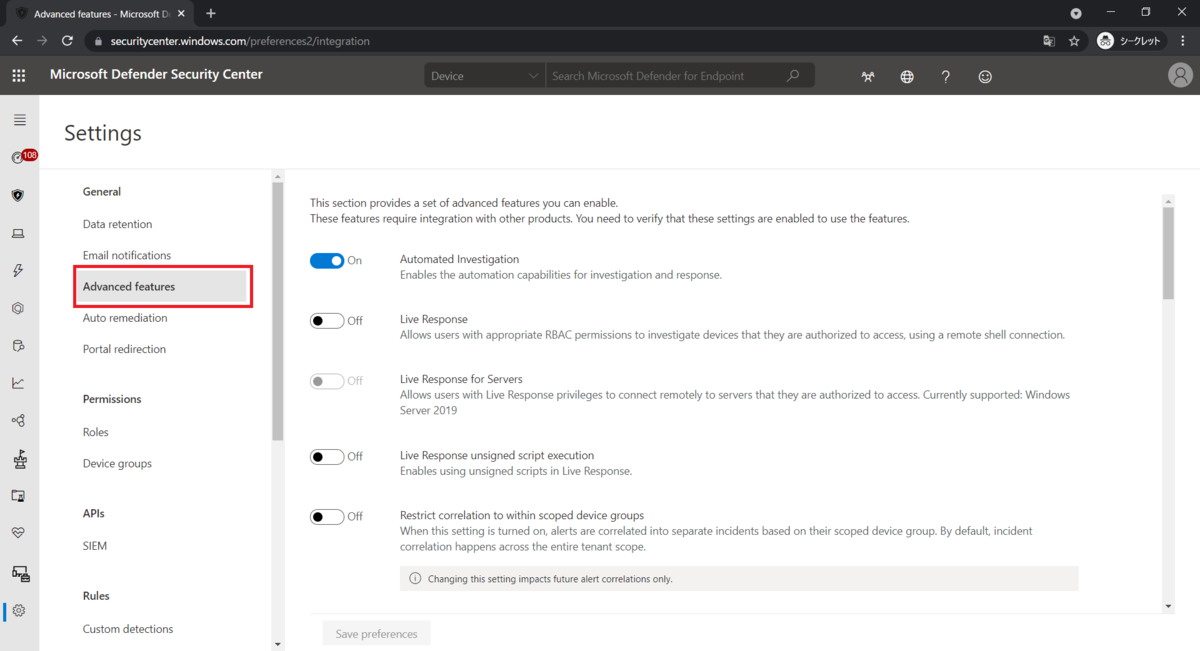Select Email notifications settings item
The image size is (1200, 651).
coord(127,255)
